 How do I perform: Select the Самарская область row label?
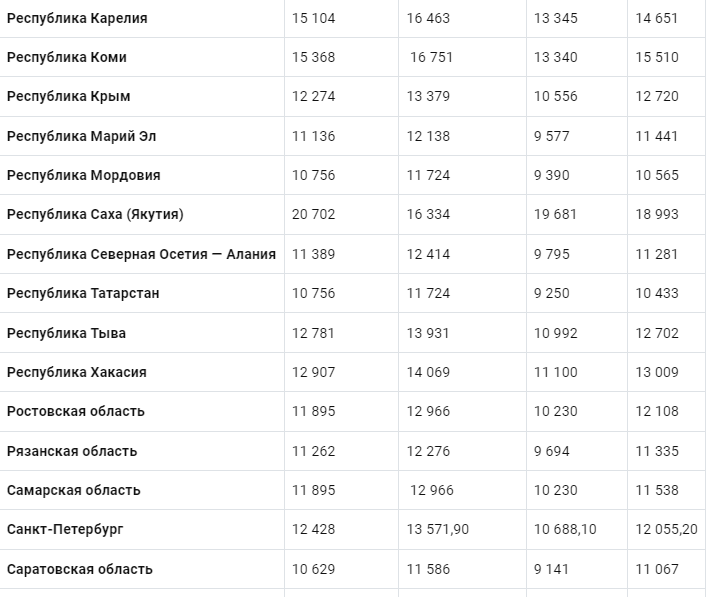pyautogui.click(x=74, y=490)
